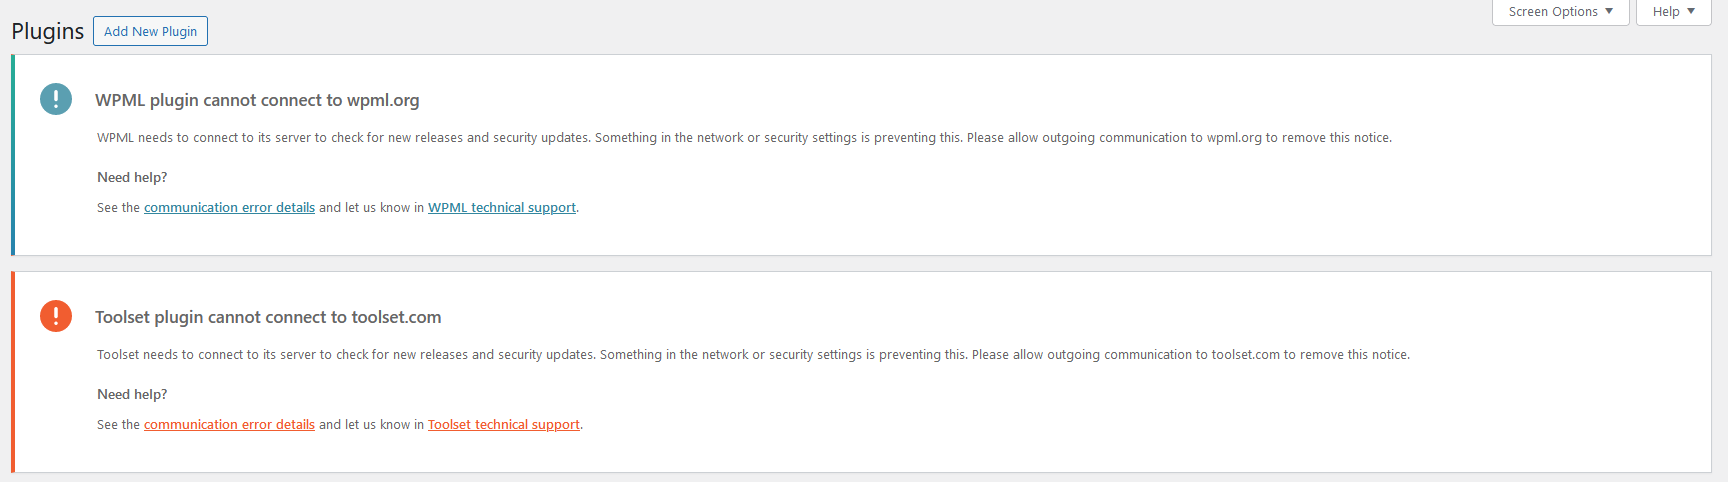The height and width of the screenshot is (482, 1728).
Task: Click 'Need help?' in the WPML notice
Action: pos(132,177)
